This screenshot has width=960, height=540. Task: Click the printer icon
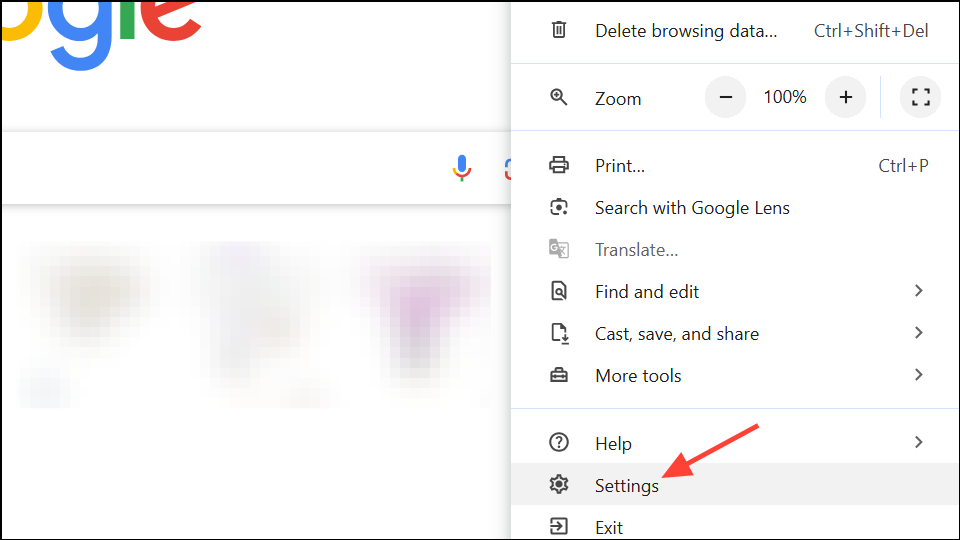coord(559,165)
